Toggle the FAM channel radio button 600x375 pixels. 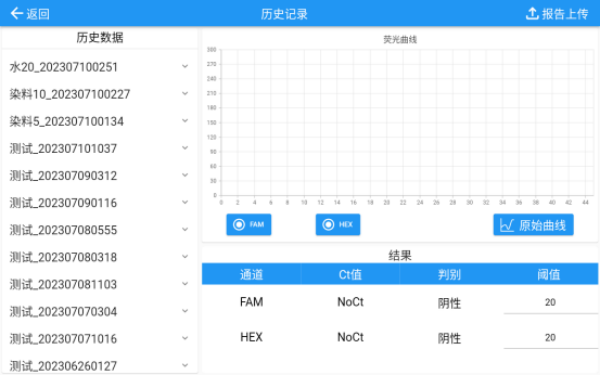coord(239,225)
